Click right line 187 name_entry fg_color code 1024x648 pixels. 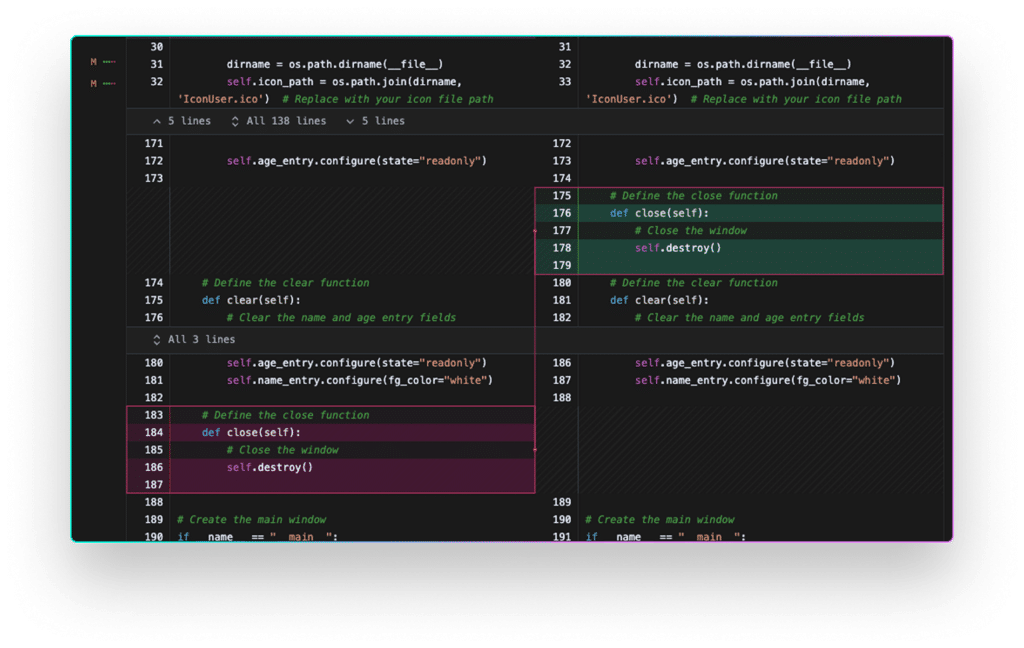point(767,380)
